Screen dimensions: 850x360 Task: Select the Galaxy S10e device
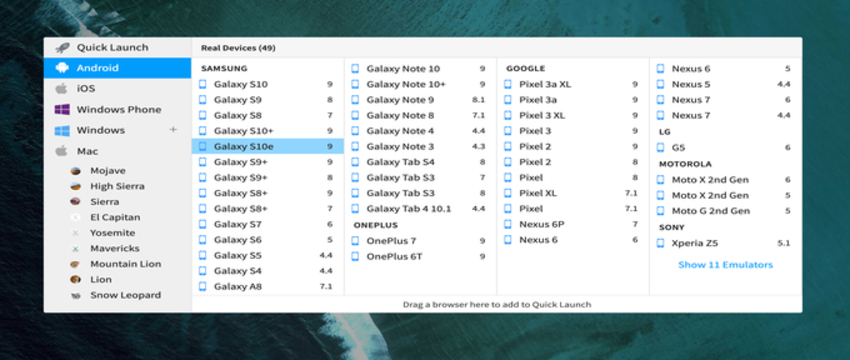coord(268,146)
